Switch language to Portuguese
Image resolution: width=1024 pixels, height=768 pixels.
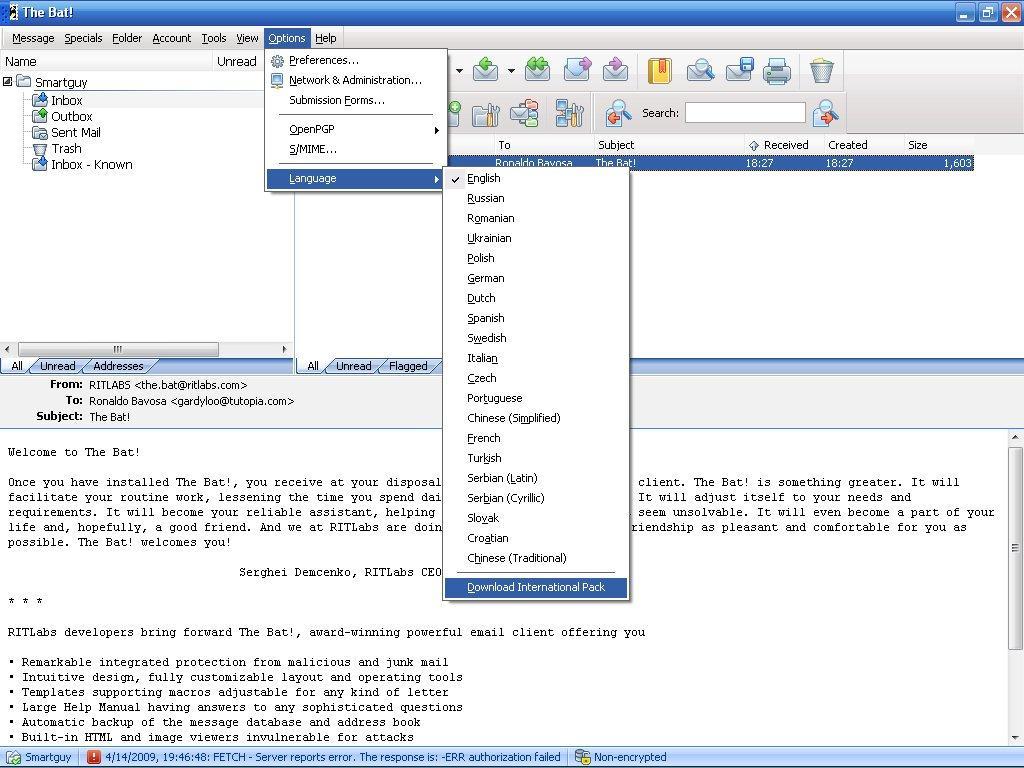(x=536, y=398)
